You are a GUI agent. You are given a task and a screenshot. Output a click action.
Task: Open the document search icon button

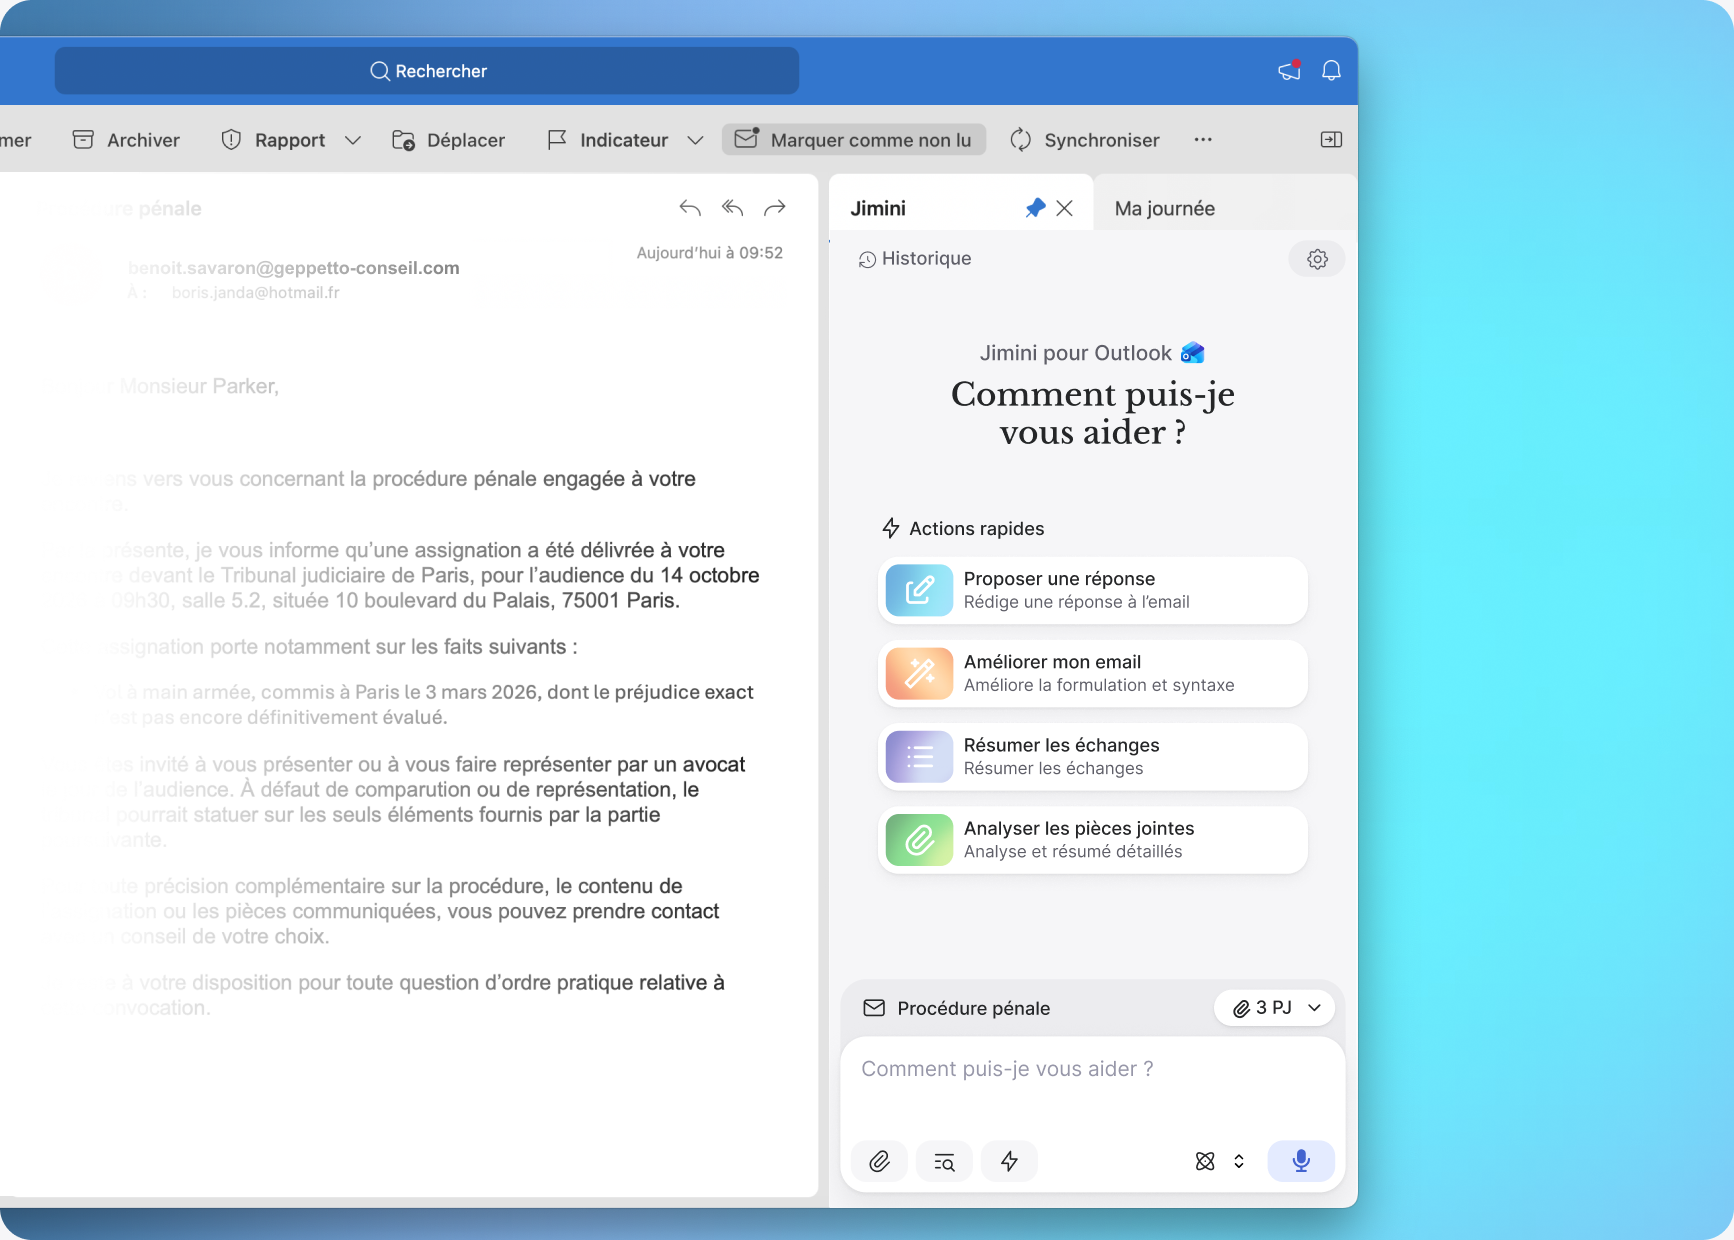[x=944, y=1161]
